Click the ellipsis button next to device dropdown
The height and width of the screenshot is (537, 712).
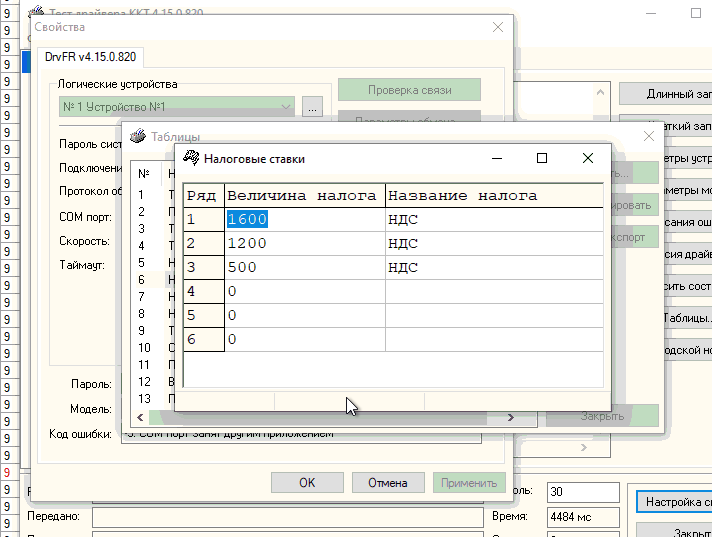(x=312, y=107)
